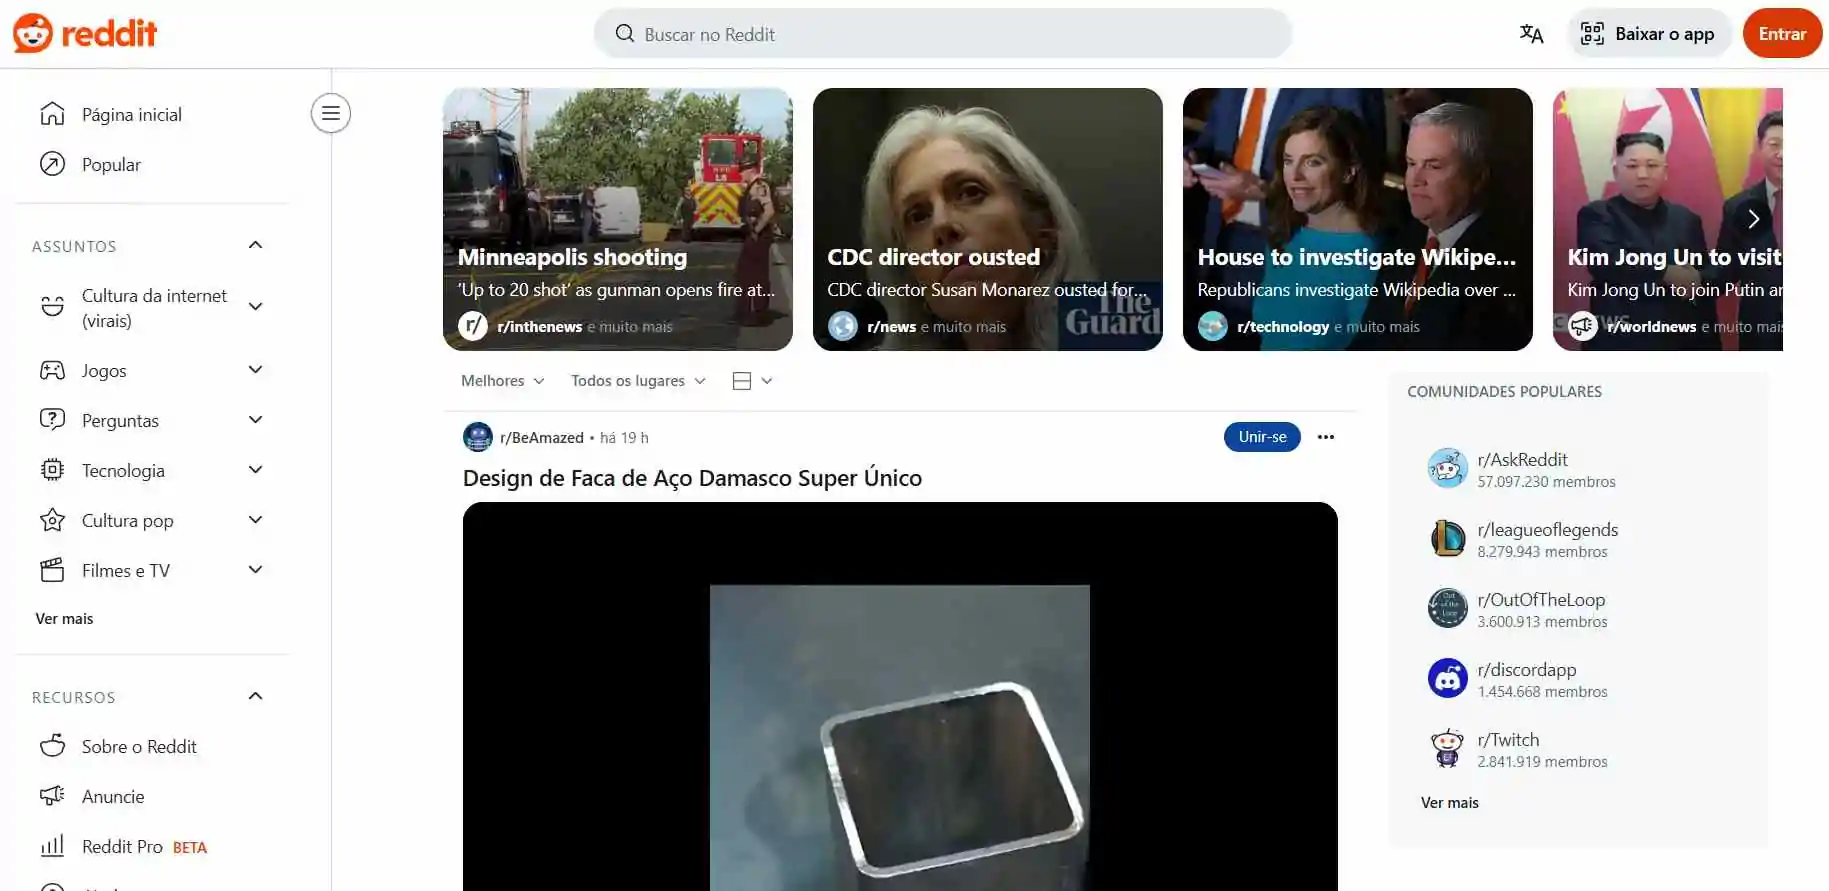Viewport: 1829px width, 891px height.
Task: Go to Página inicial in sidebar
Action: coord(131,115)
